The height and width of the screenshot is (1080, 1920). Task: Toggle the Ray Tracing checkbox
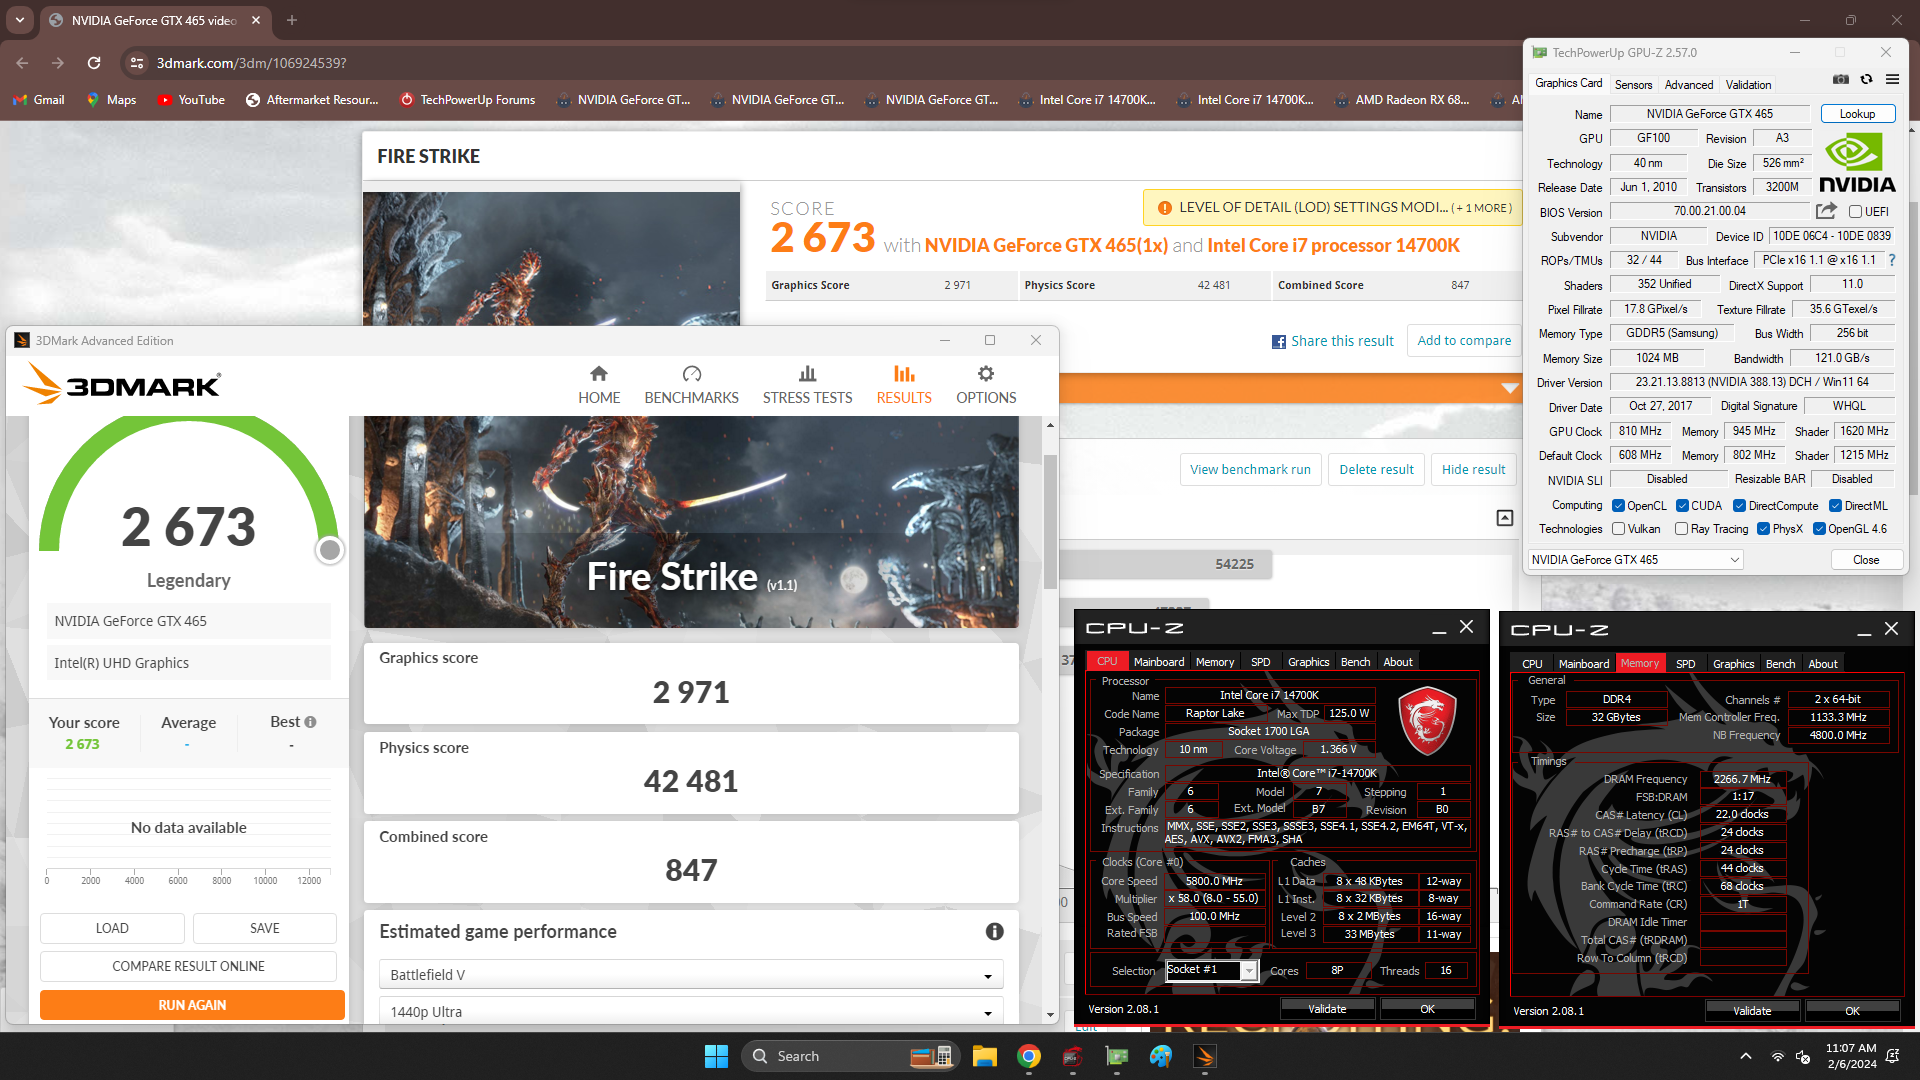pos(1681,529)
